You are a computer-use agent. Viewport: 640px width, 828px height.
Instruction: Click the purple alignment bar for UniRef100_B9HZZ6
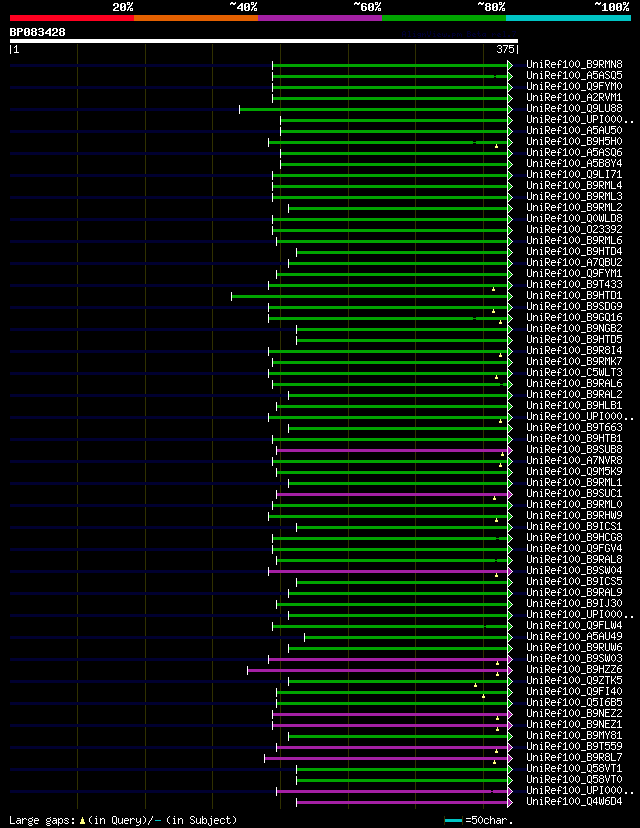click(x=378, y=671)
